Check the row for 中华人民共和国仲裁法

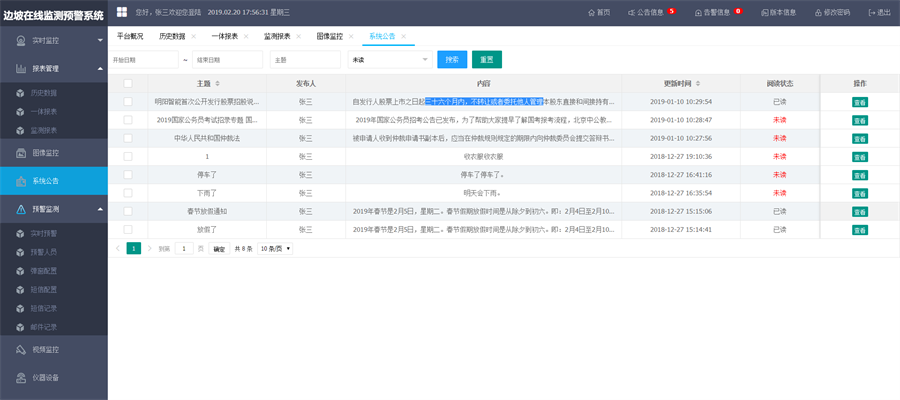tap(128, 138)
